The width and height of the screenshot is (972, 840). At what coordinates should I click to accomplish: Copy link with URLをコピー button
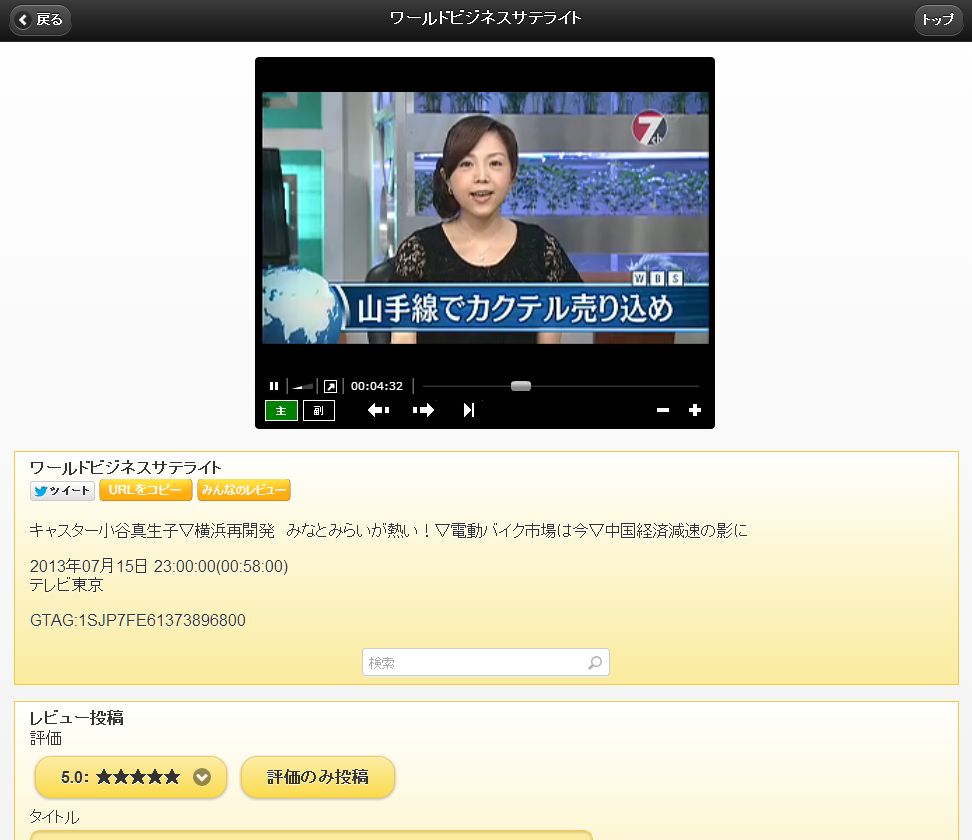(x=146, y=490)
